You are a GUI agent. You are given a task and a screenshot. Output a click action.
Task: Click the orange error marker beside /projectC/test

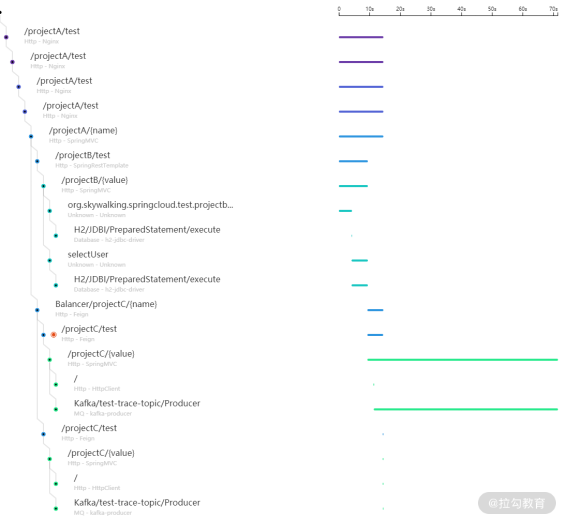tap(54, 335)
